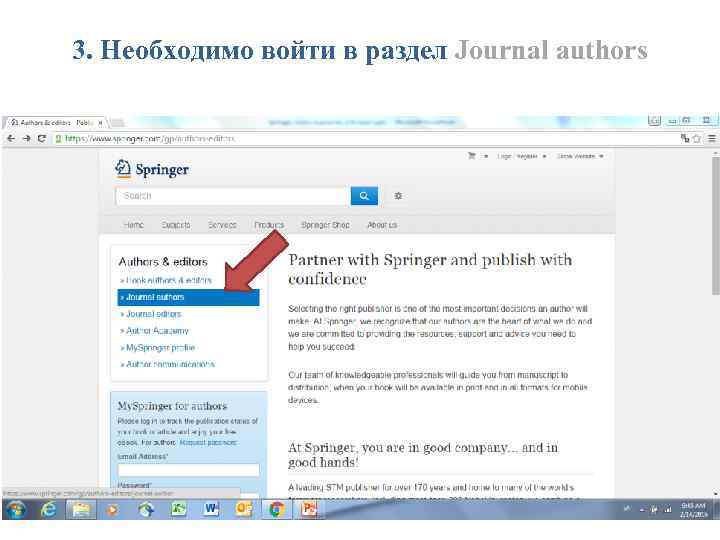Image resolution: width=720 pixels, height=540 pixels.
Task: Open the Springer Shop navigation item
Action: (x=326, y=225)
